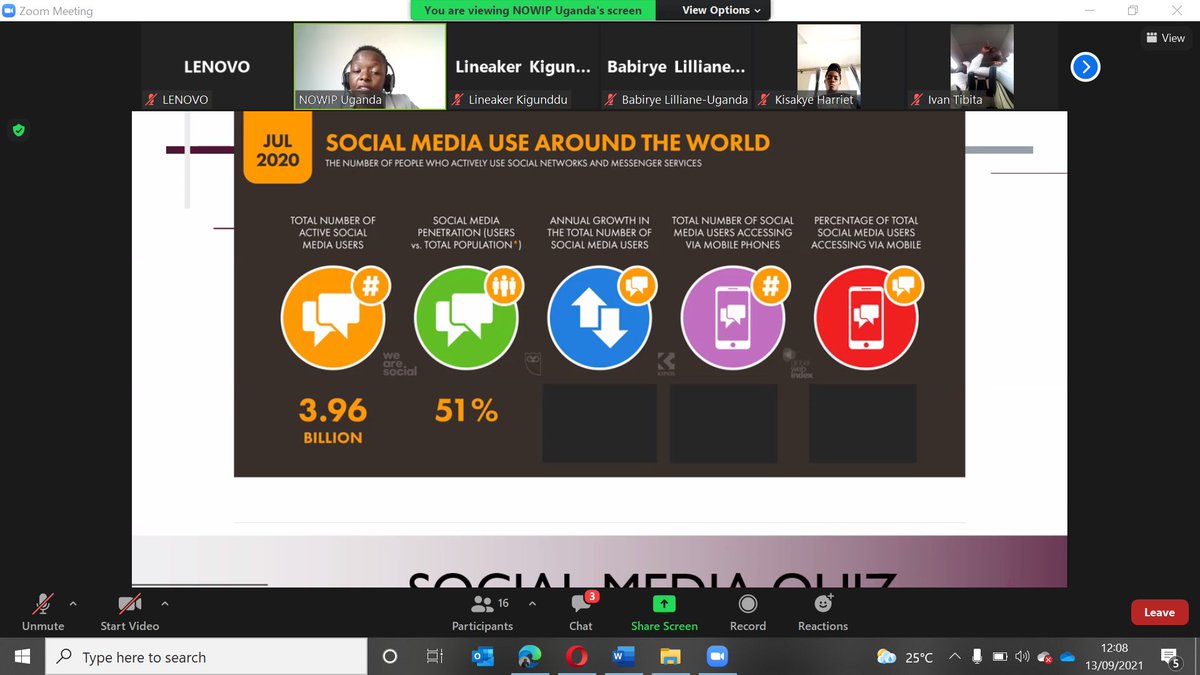Open Task View on taskbar
Screen dimensions: 1200x675
435,657
